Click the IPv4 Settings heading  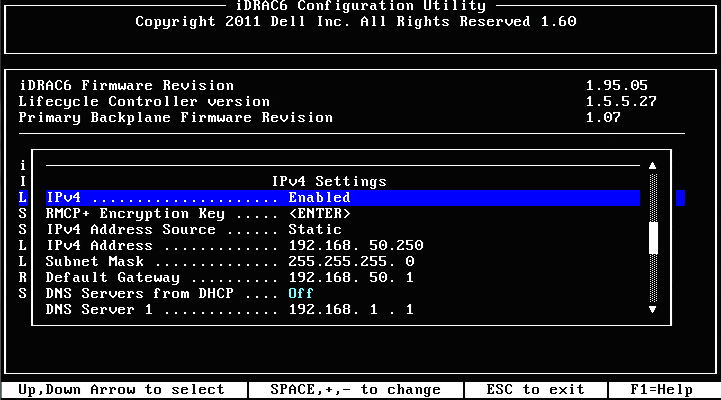(x=329, y=182)
